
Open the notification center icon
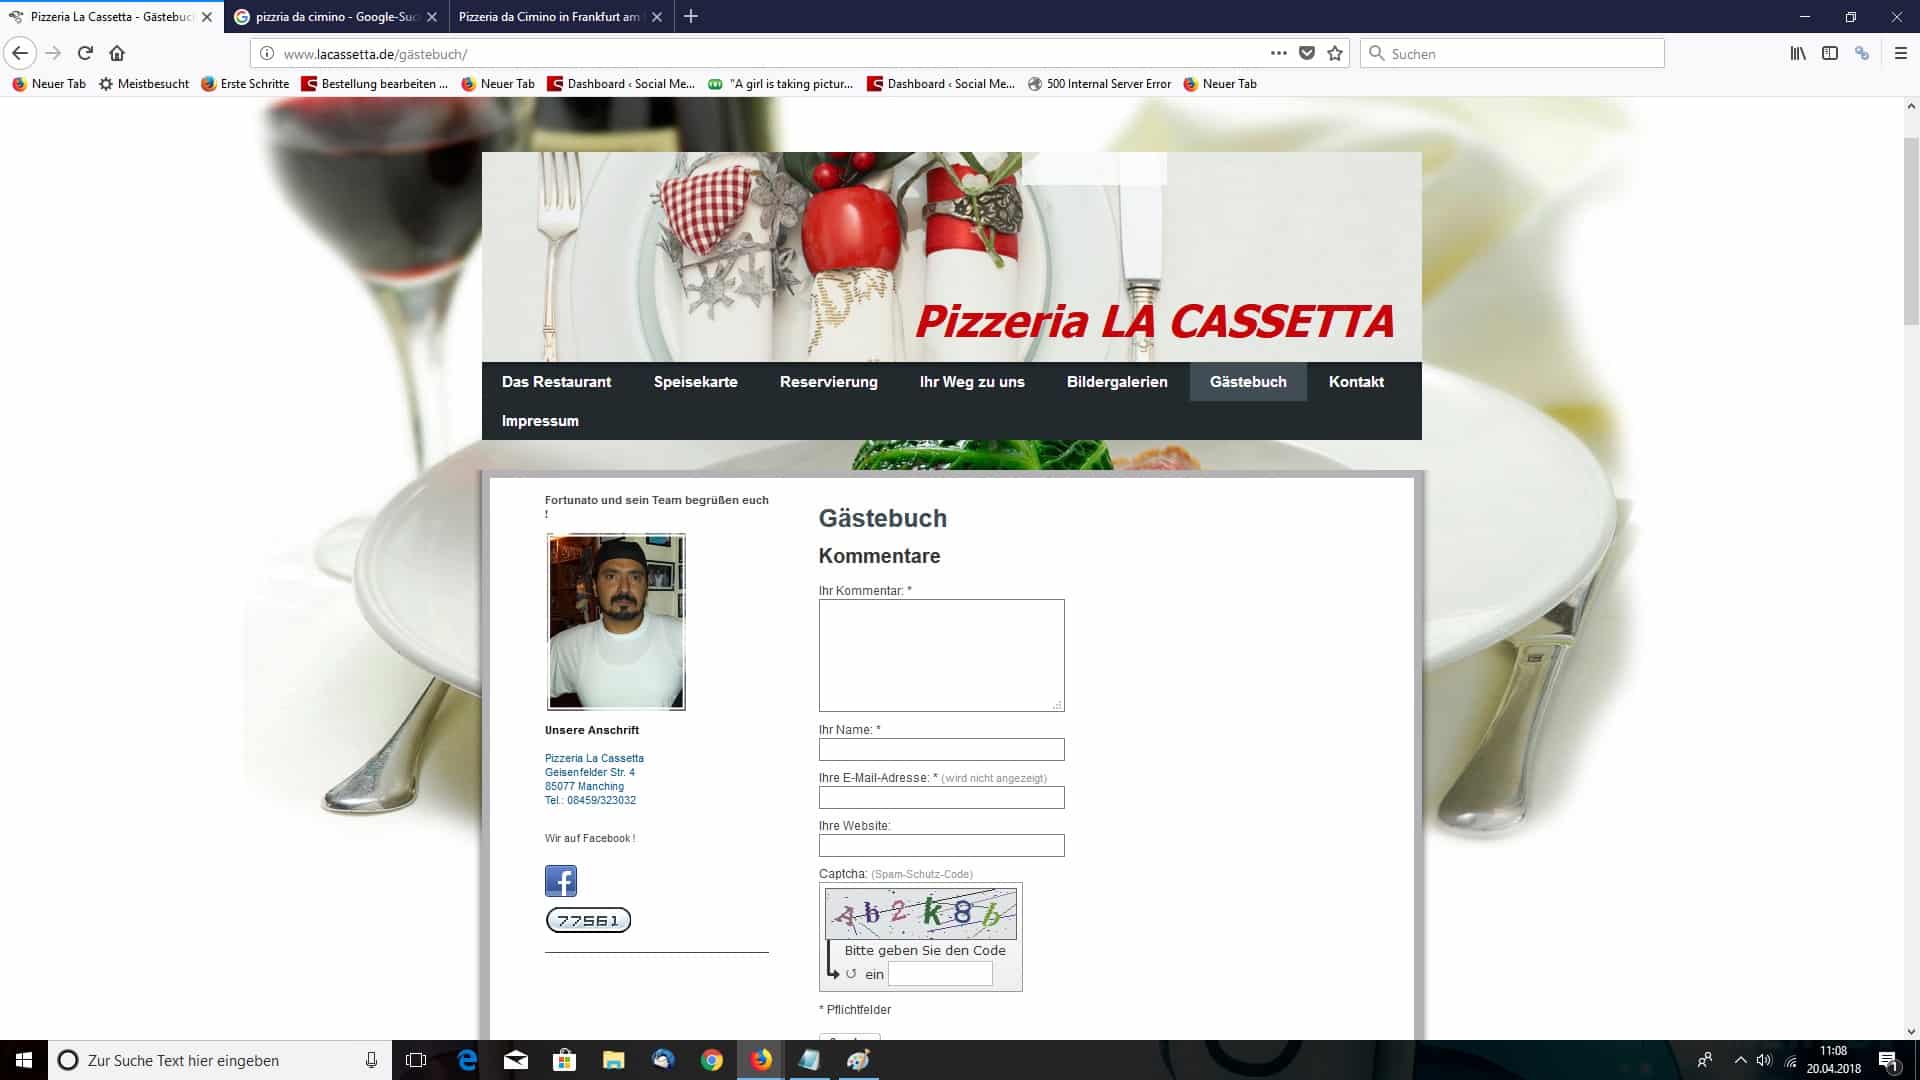pyautogui.click(x=1888, y=1060)
